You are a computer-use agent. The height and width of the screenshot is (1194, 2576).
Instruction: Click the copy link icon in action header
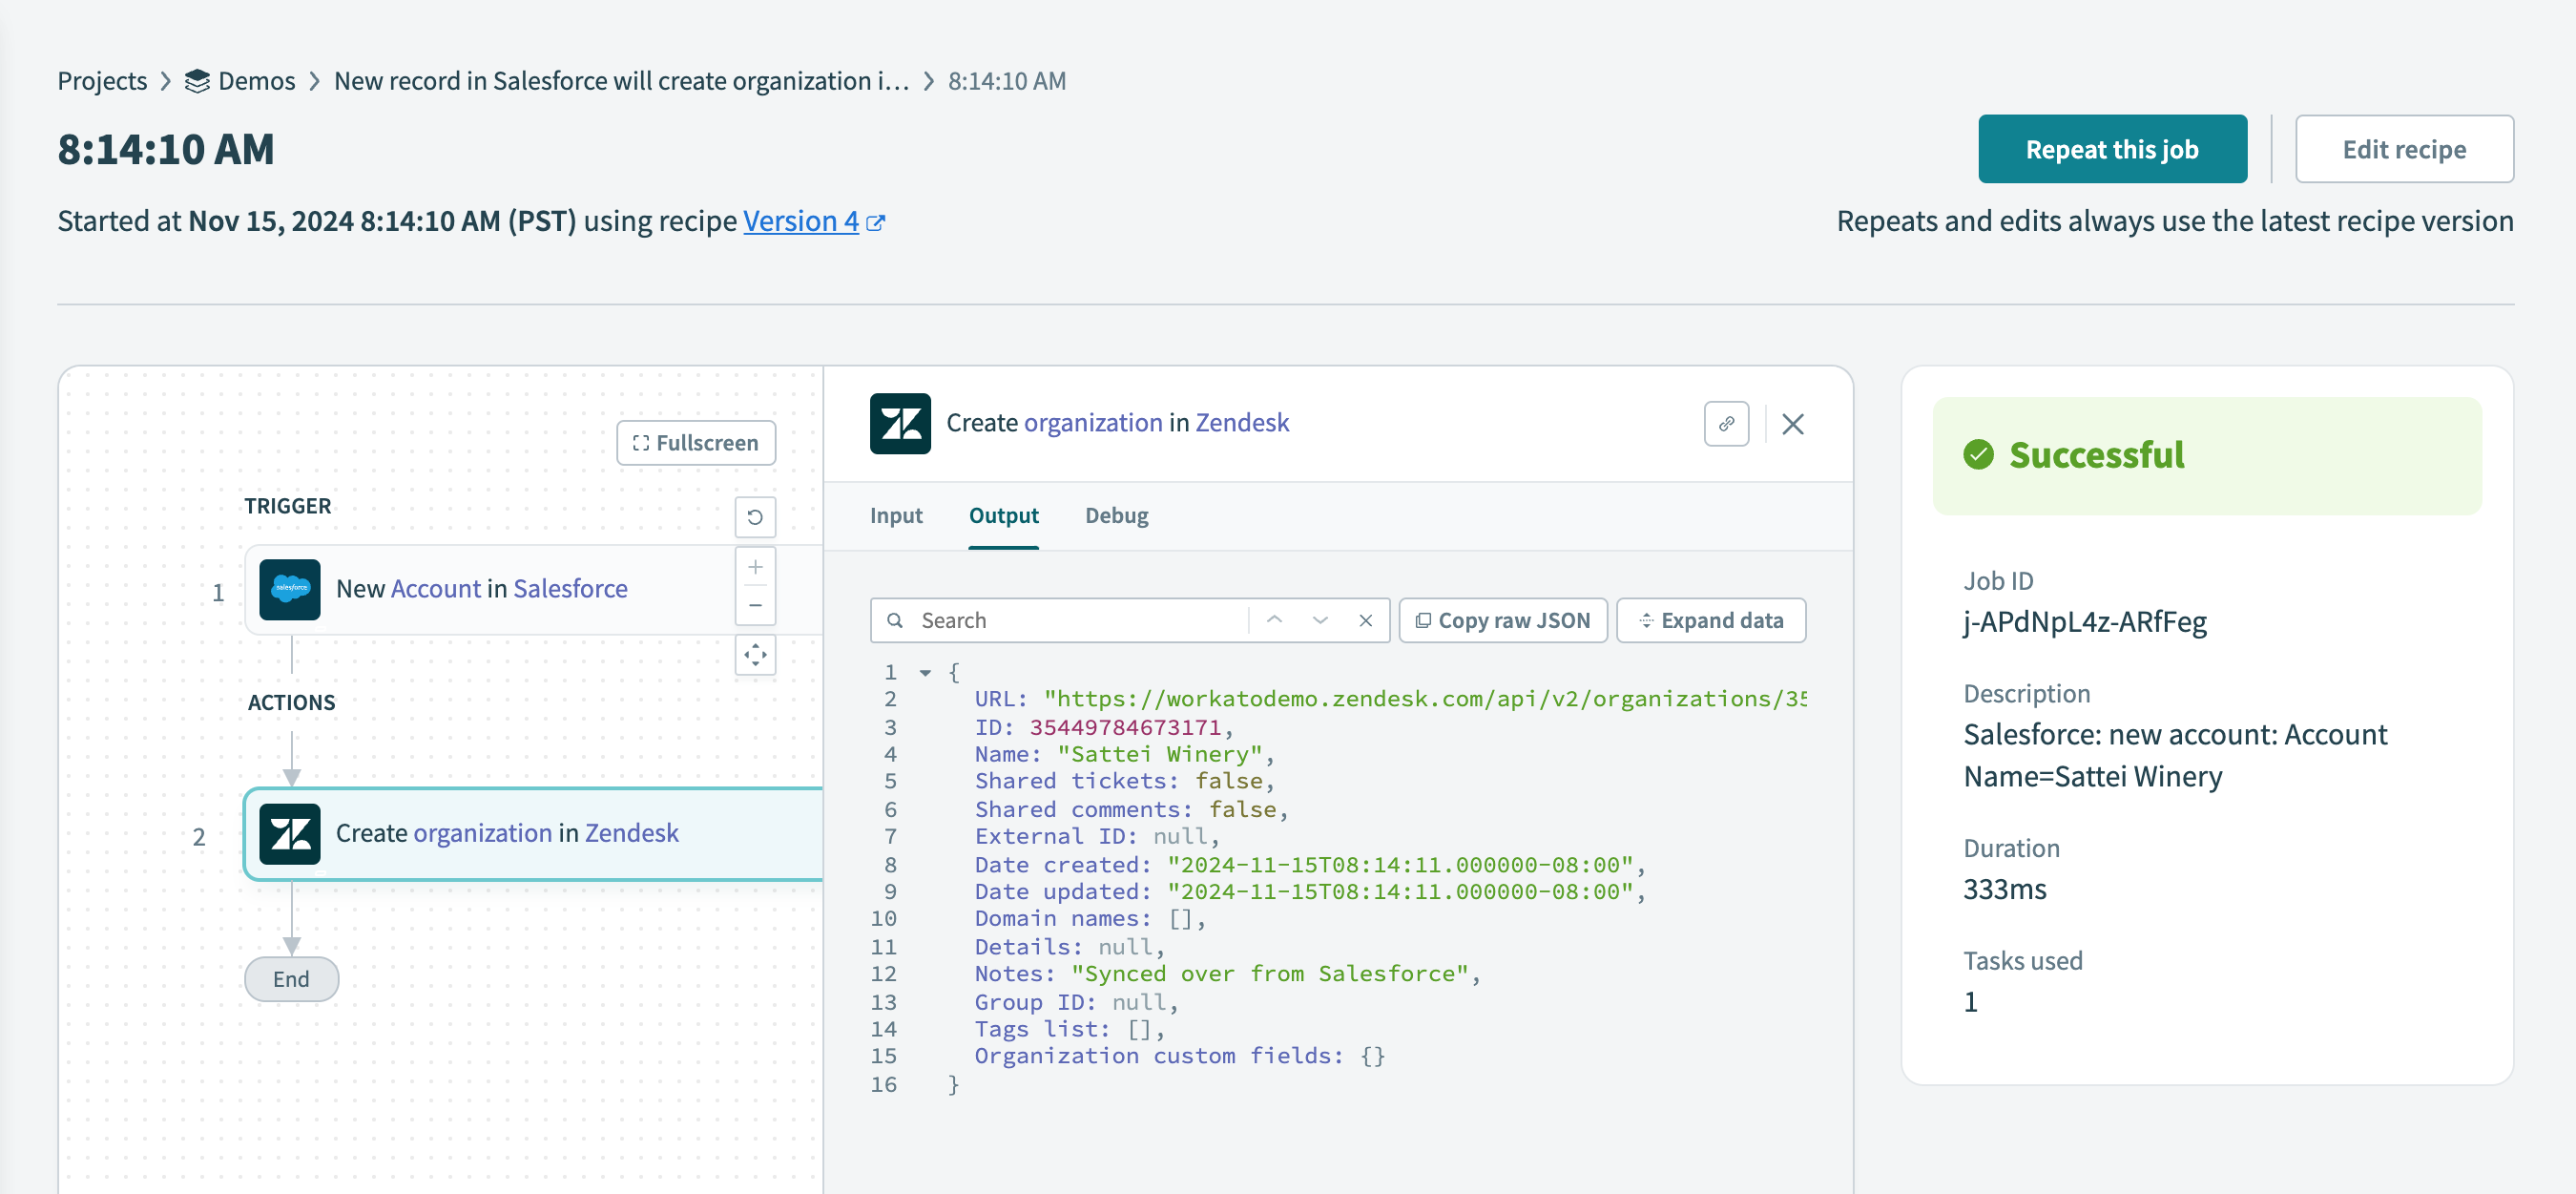point(1728,424)
